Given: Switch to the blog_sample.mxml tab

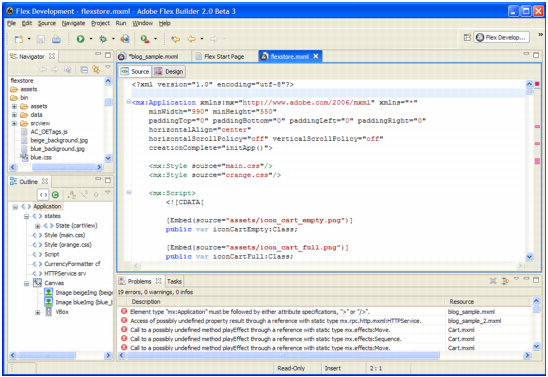Looking at the screenshot, I should [x=153, y=56].
